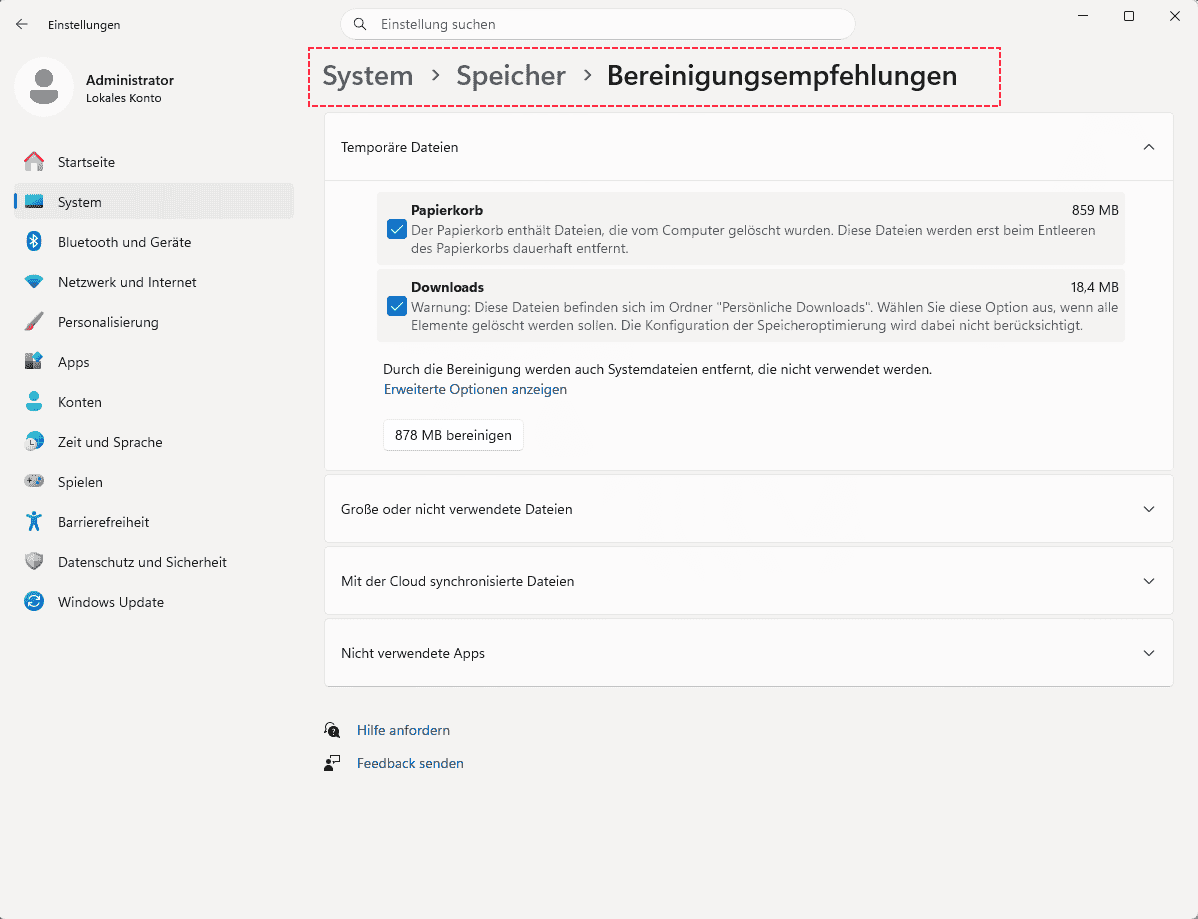Open Netzwerk und Internet settings
Image resolution: width=1198 pixels, height=919 pixels.
click(x=154, y=282)
